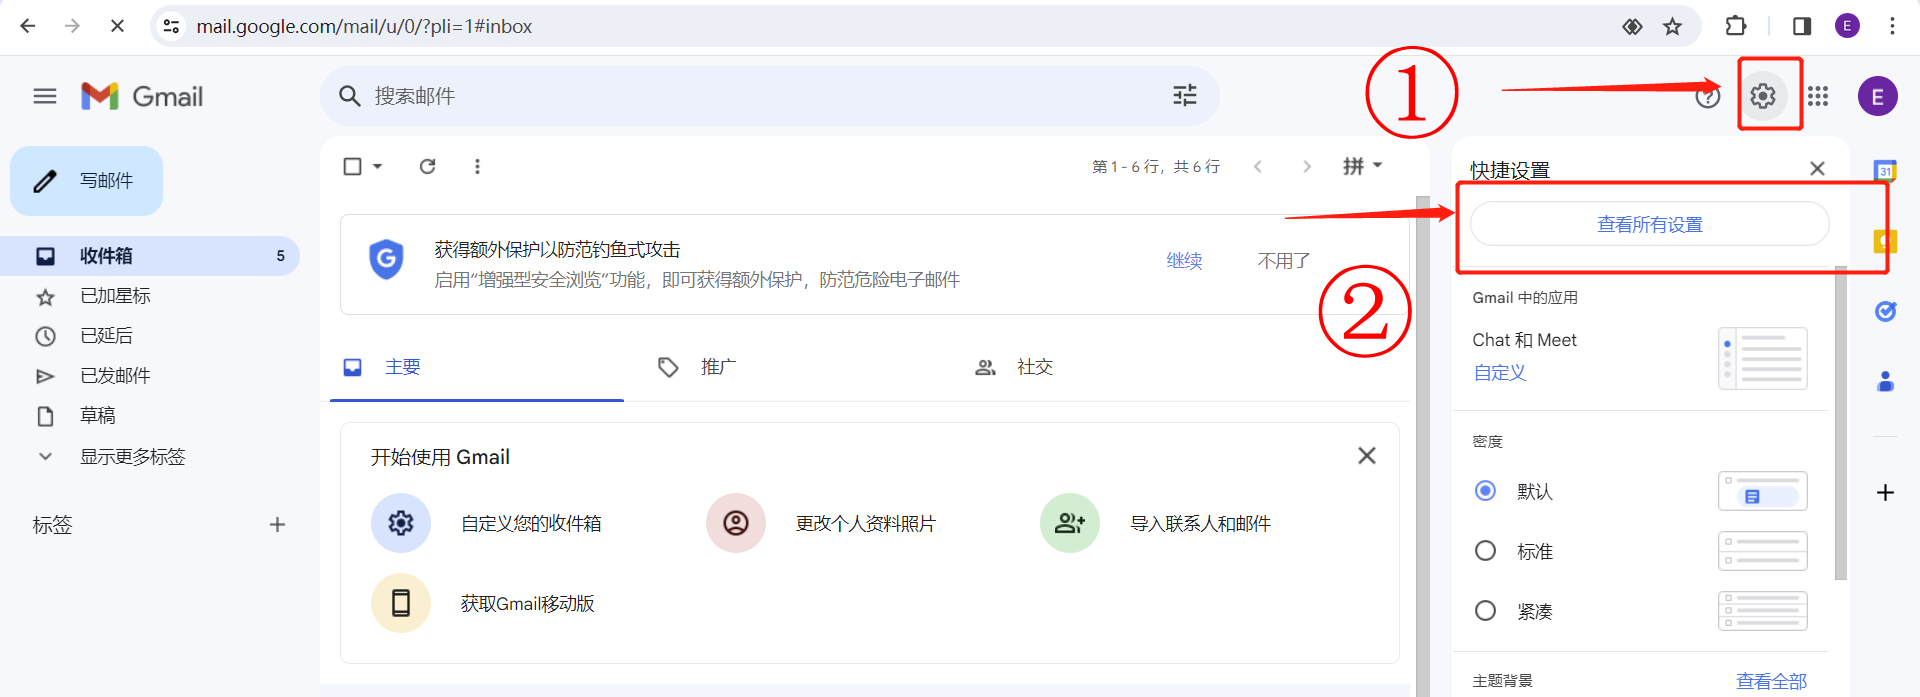Open the 收件箱 folder
Image resolution: width=1920 pixels, height=697 pixels.
[x=150, y=256]
